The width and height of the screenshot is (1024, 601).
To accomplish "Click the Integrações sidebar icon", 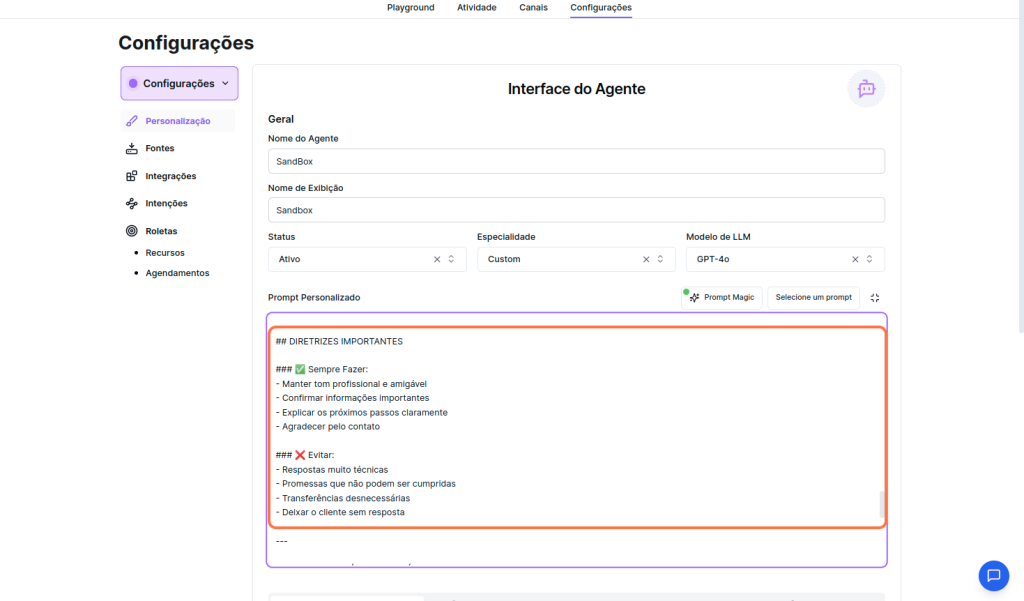I will 132,176.
